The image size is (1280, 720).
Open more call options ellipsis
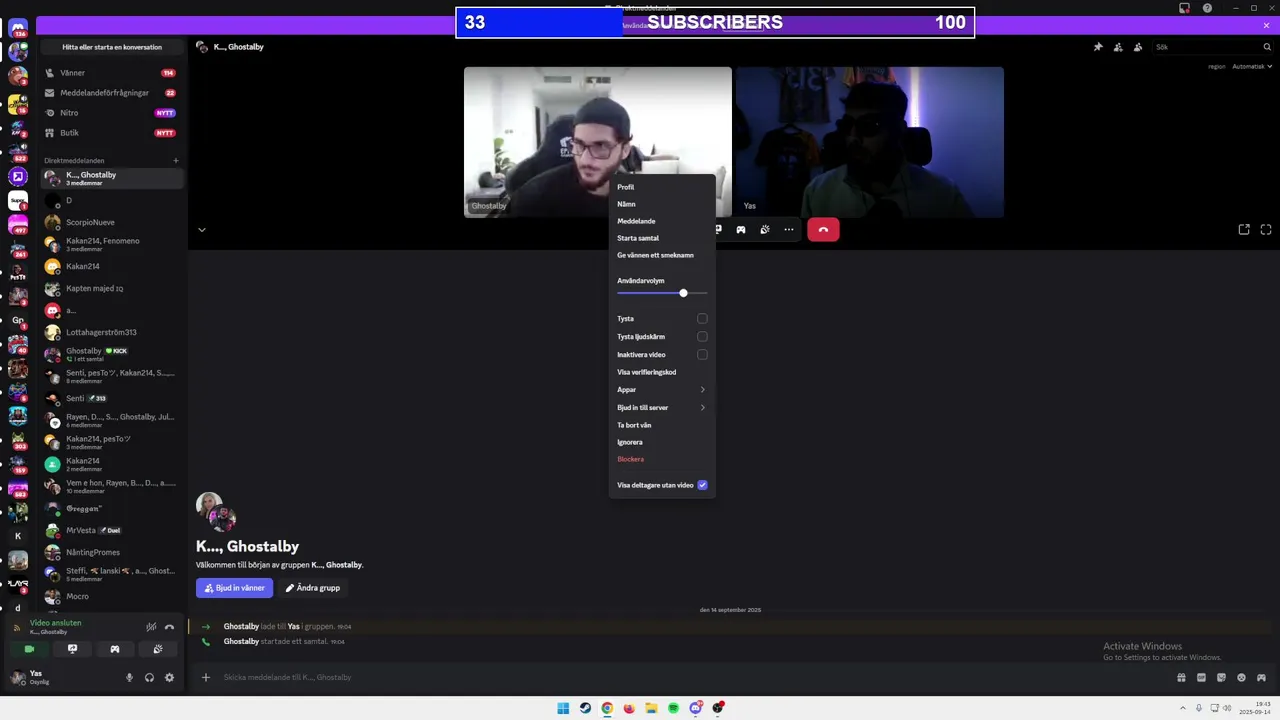click(789, 230)
